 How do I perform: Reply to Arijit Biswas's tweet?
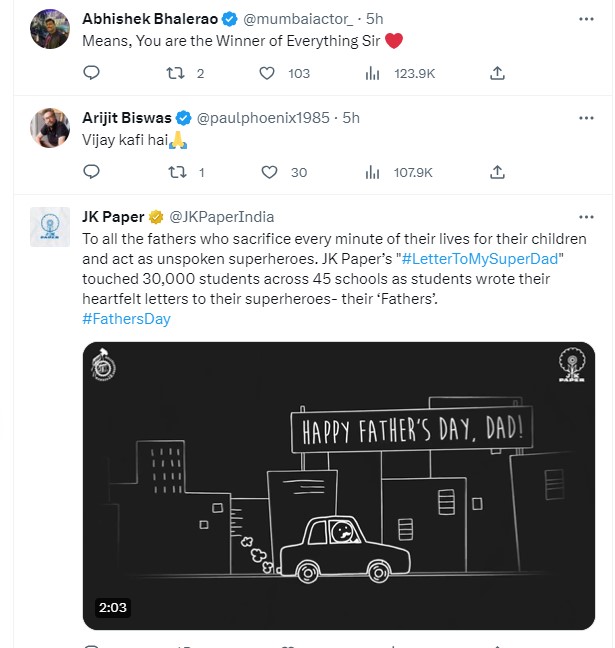pos(91,172)
